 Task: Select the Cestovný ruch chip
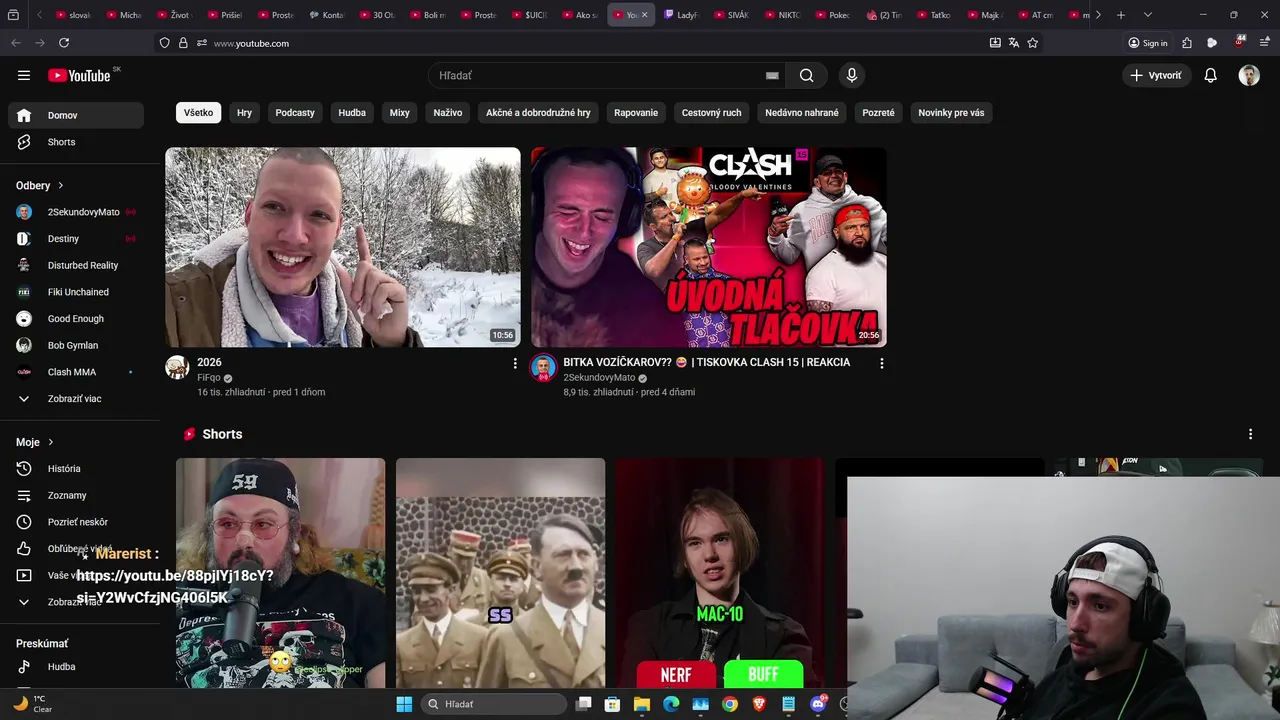click(712, 113)
